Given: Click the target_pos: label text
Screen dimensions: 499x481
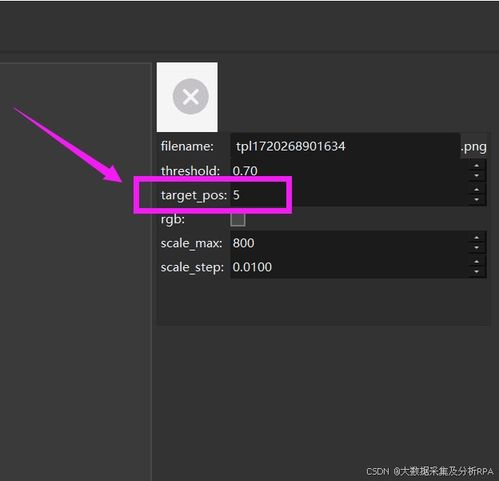Looking at the screenshot, I should click(194, 195).
